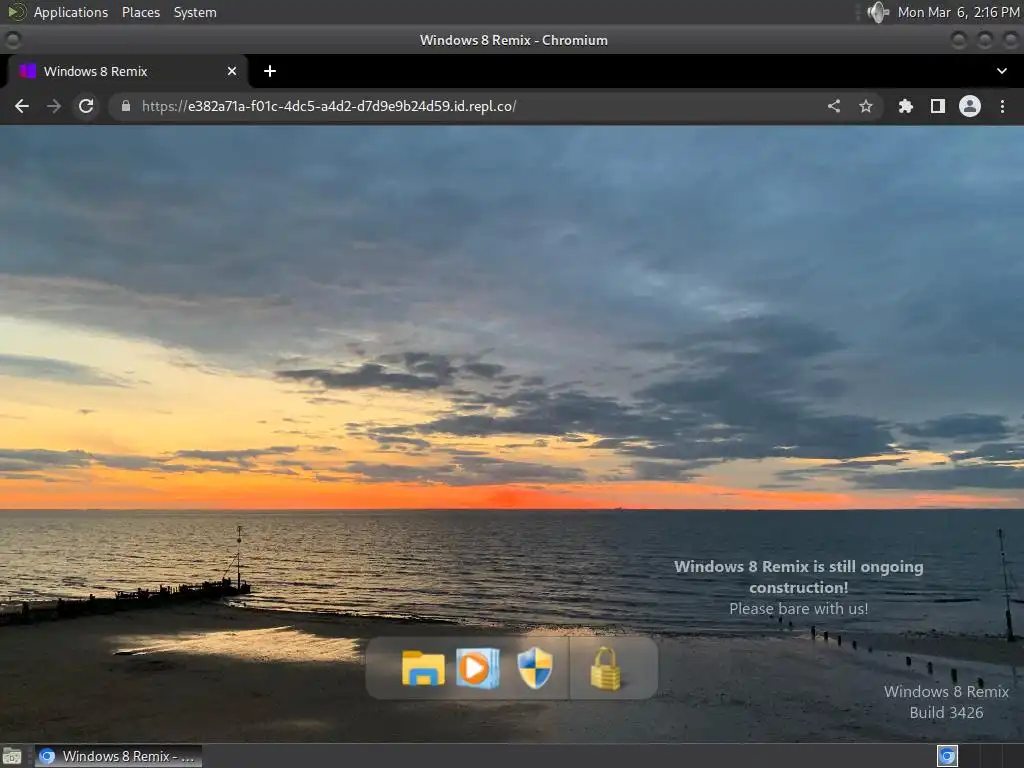
Task: Open Chromium extensions puzzle icon
Action: click(x=905, y=106)
